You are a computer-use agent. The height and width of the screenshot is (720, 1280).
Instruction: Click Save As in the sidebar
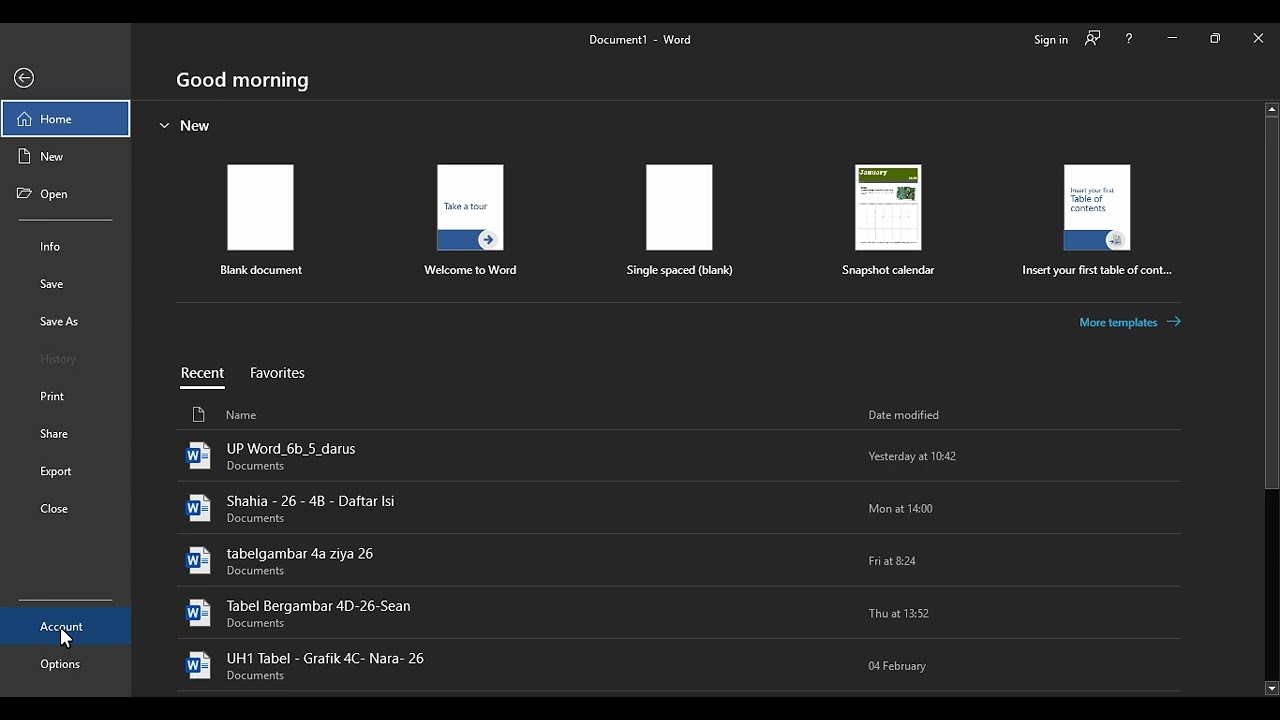[x=66, y=321]
